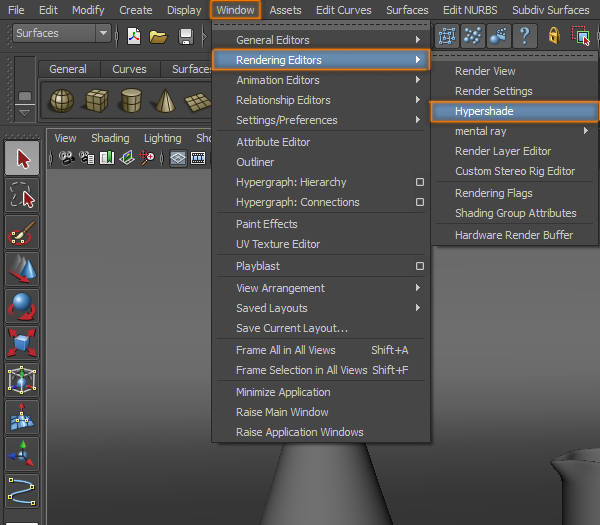
Task: Select Hypershade from Rendering Editors
Action: (x=514, y=111)
